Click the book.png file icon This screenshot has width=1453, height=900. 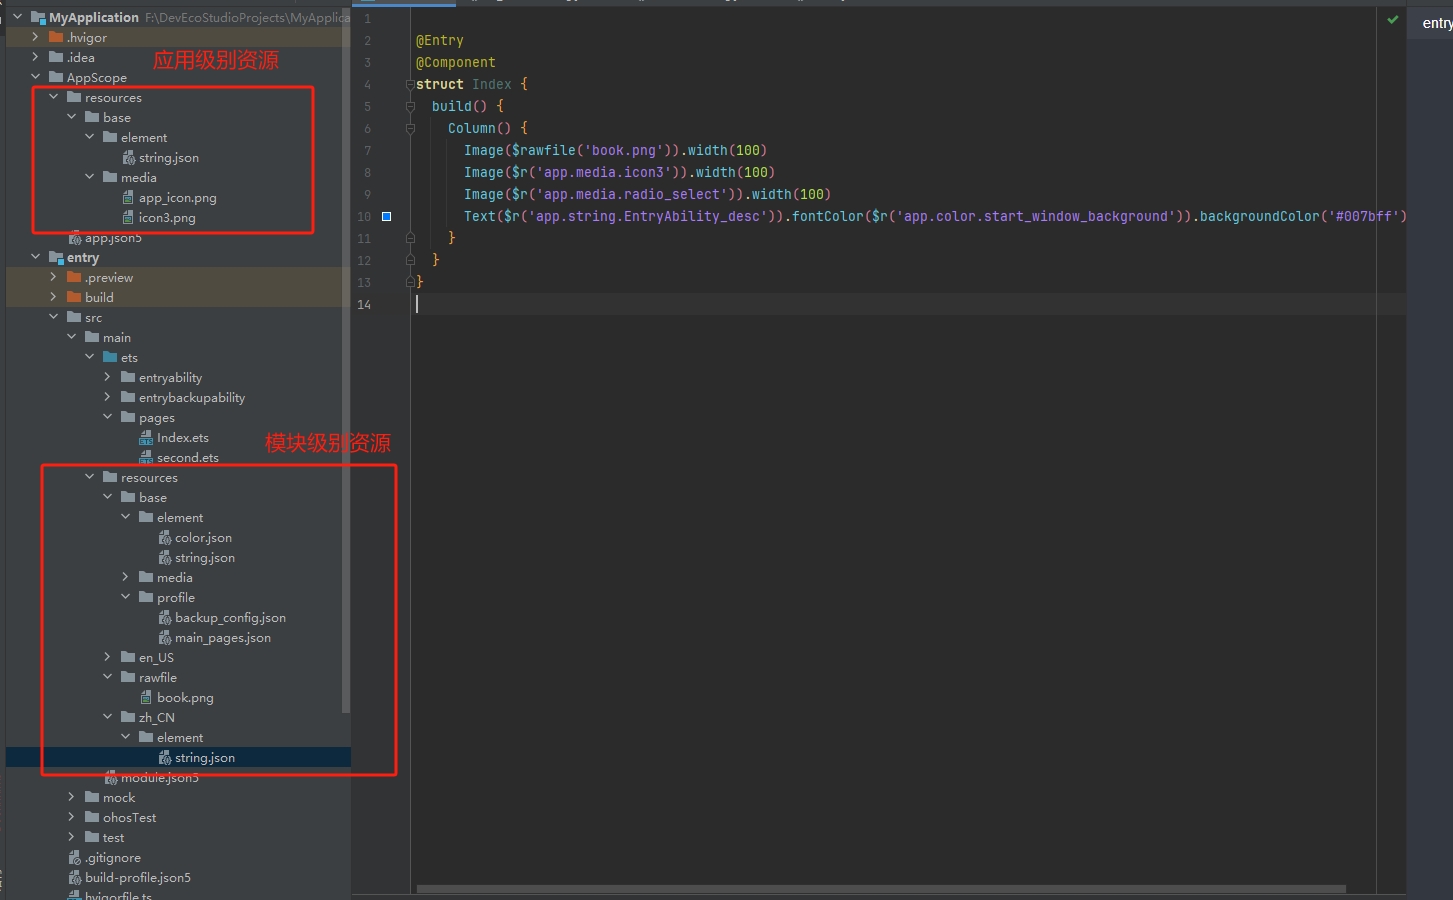click(x=146, y=697)
